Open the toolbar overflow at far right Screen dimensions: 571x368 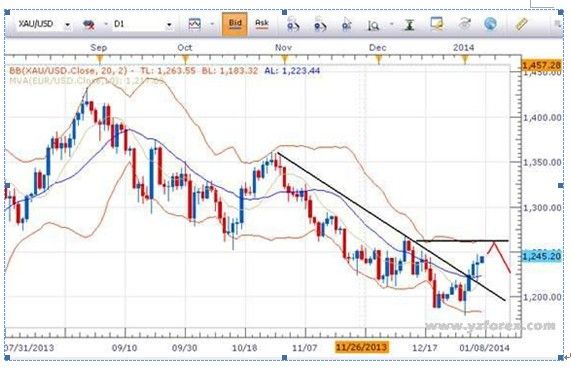click(557, 24)
